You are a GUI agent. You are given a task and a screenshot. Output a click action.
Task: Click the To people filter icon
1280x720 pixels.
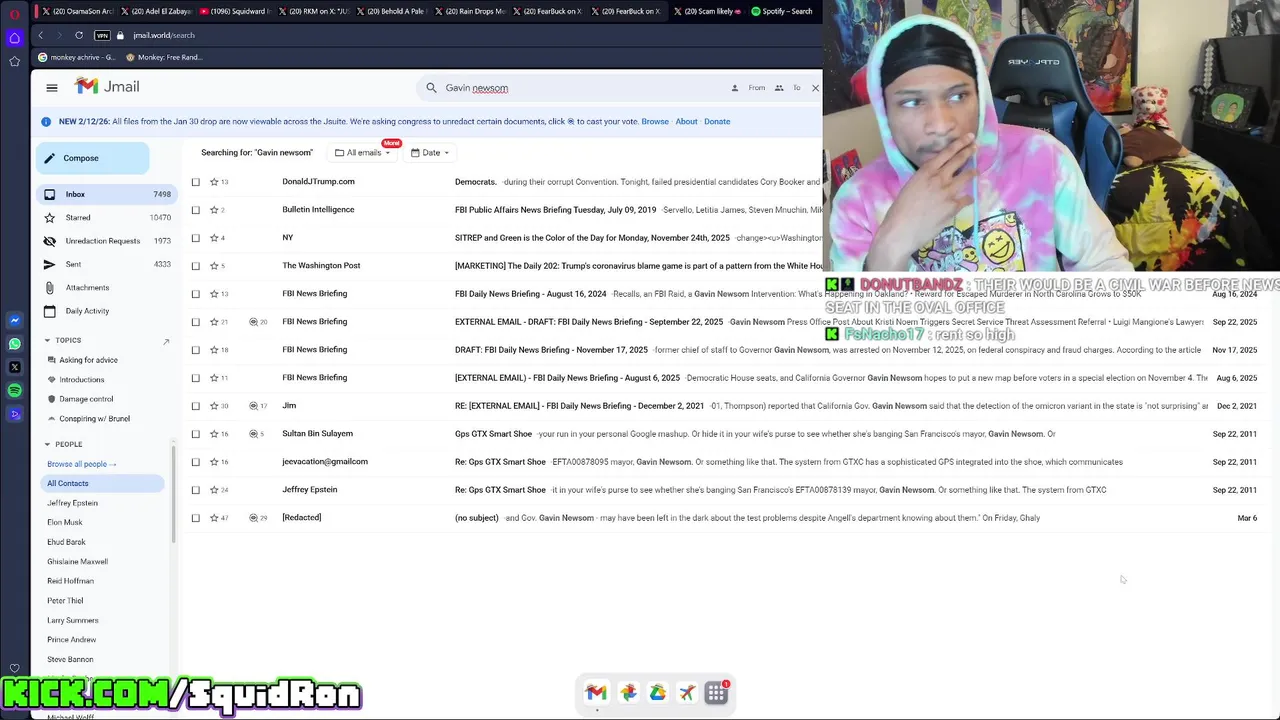pos(779,88)
